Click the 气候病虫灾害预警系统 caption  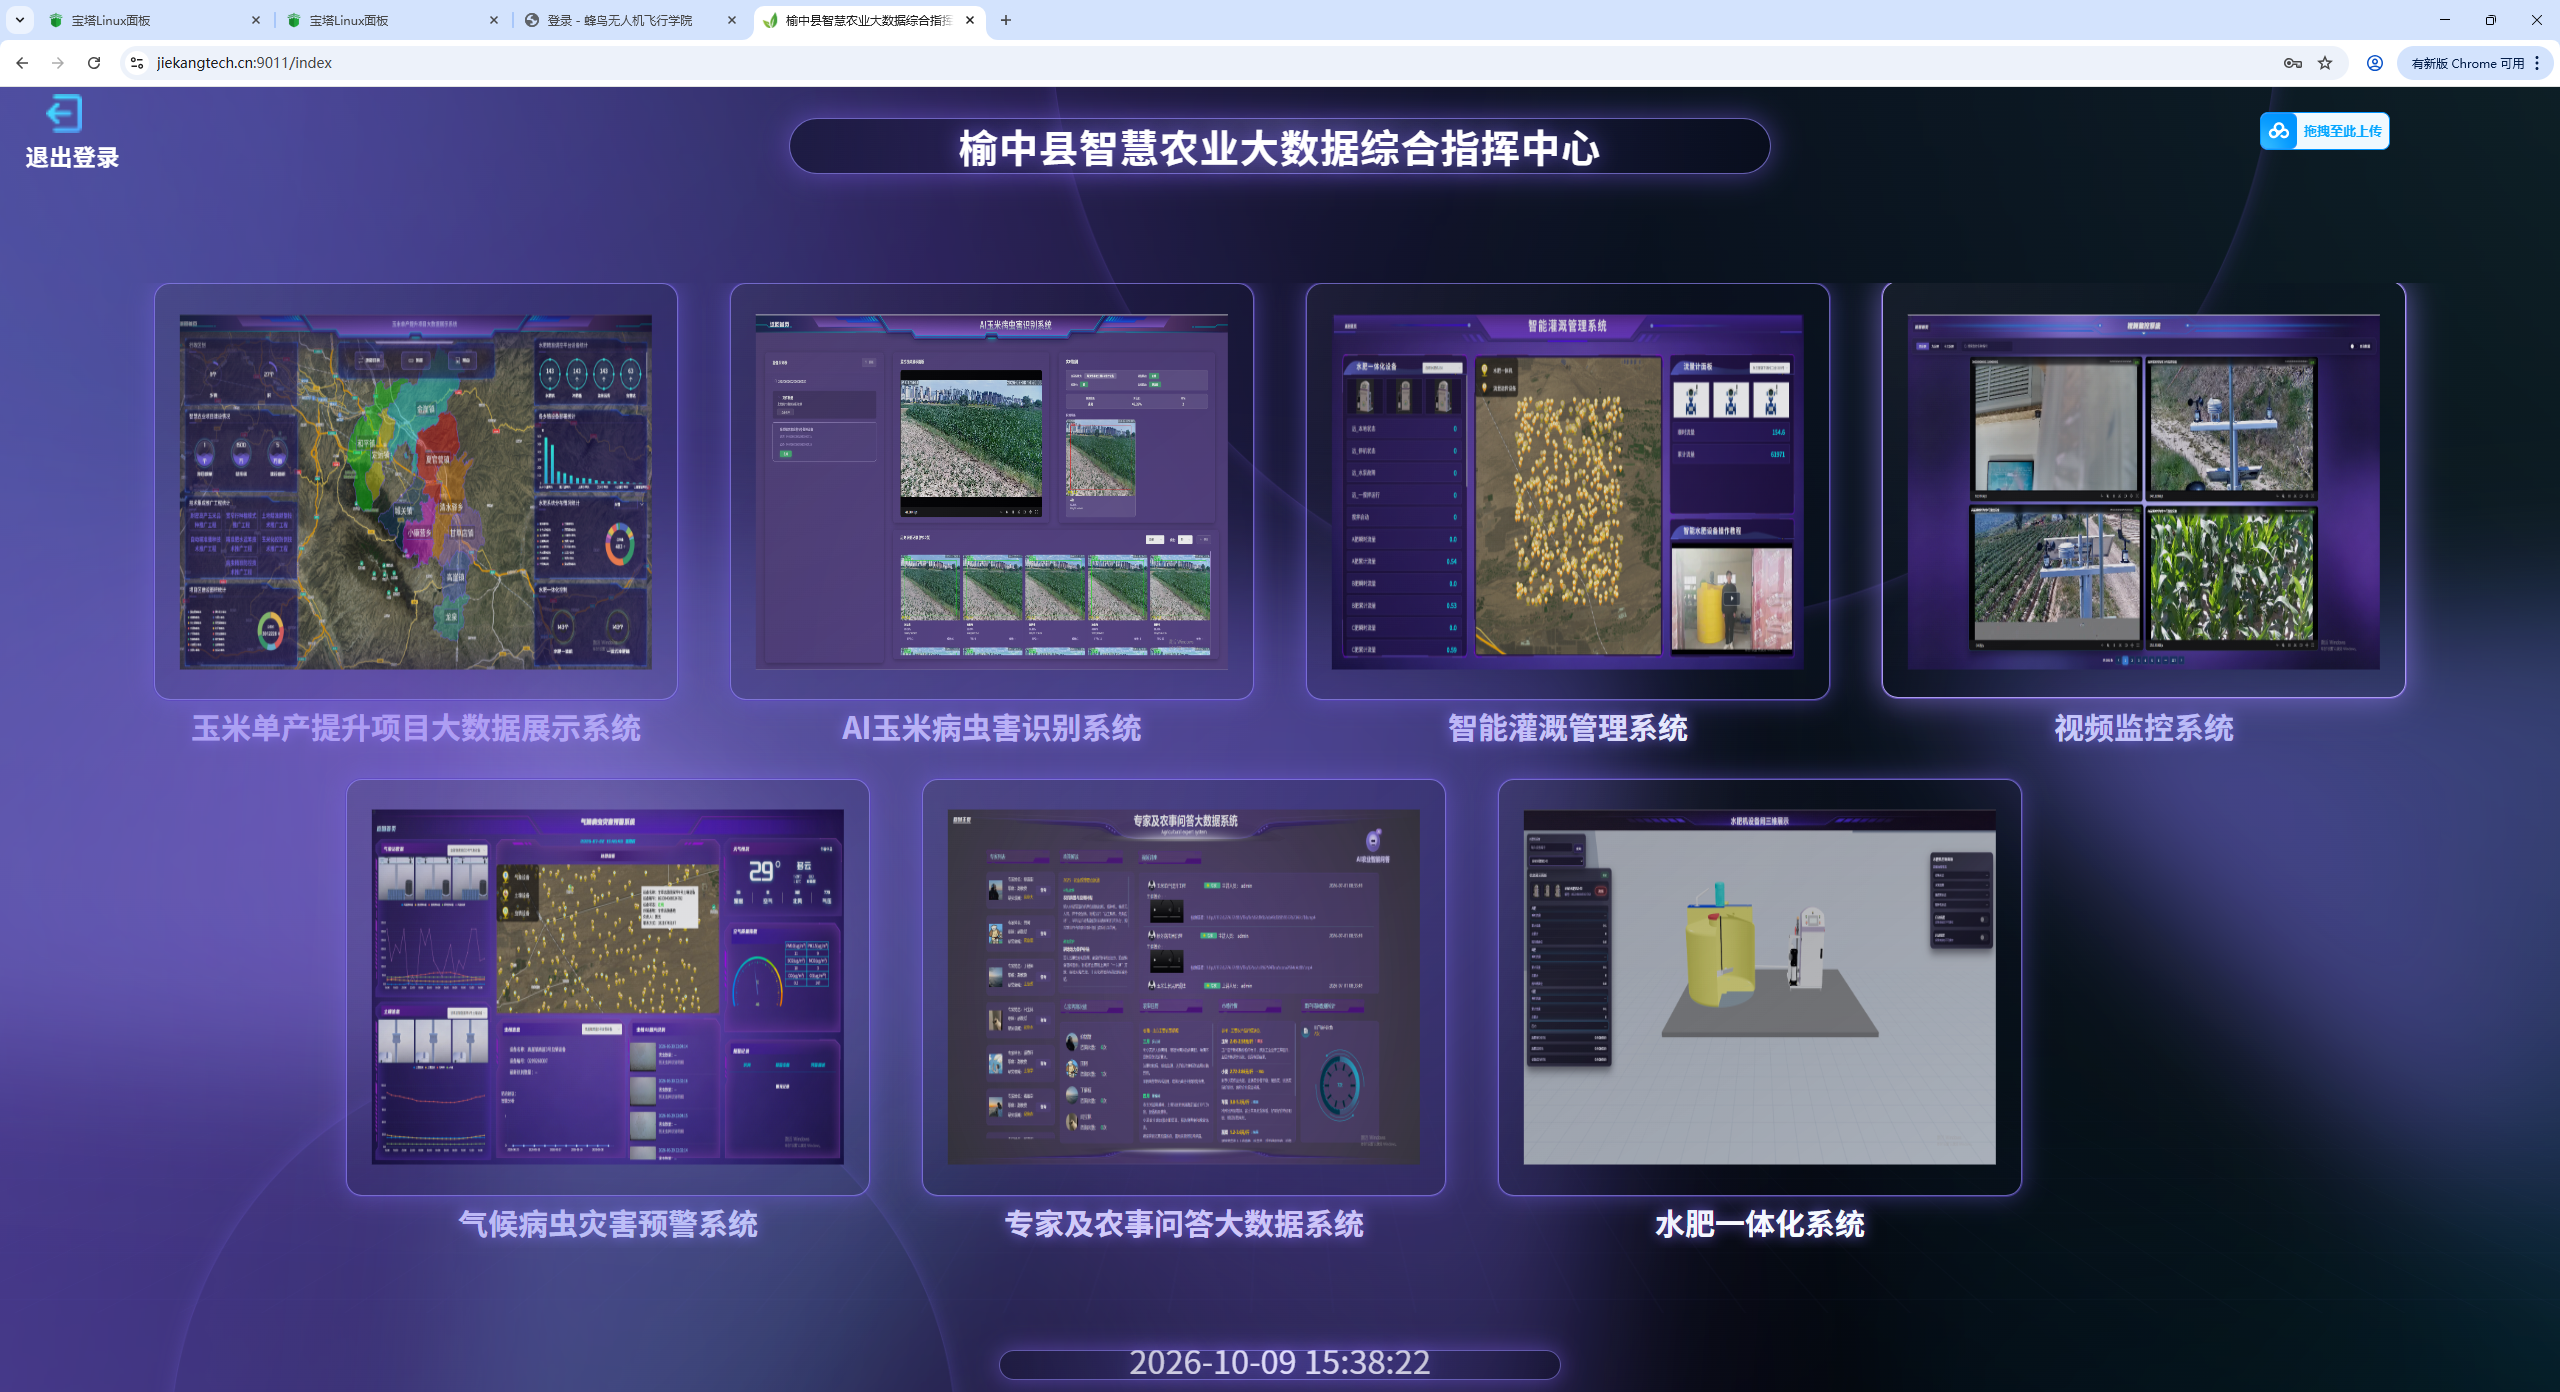[608, 1224]
